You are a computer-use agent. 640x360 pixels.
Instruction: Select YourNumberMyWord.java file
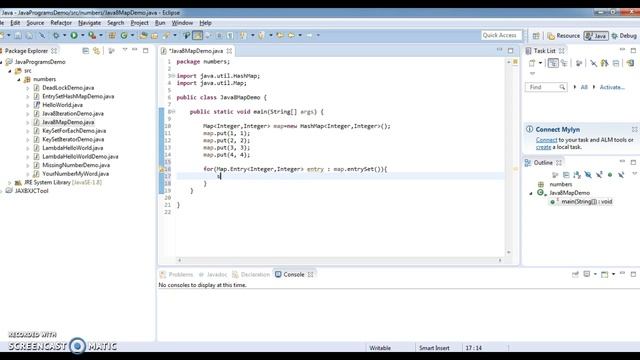pos(75,174)
